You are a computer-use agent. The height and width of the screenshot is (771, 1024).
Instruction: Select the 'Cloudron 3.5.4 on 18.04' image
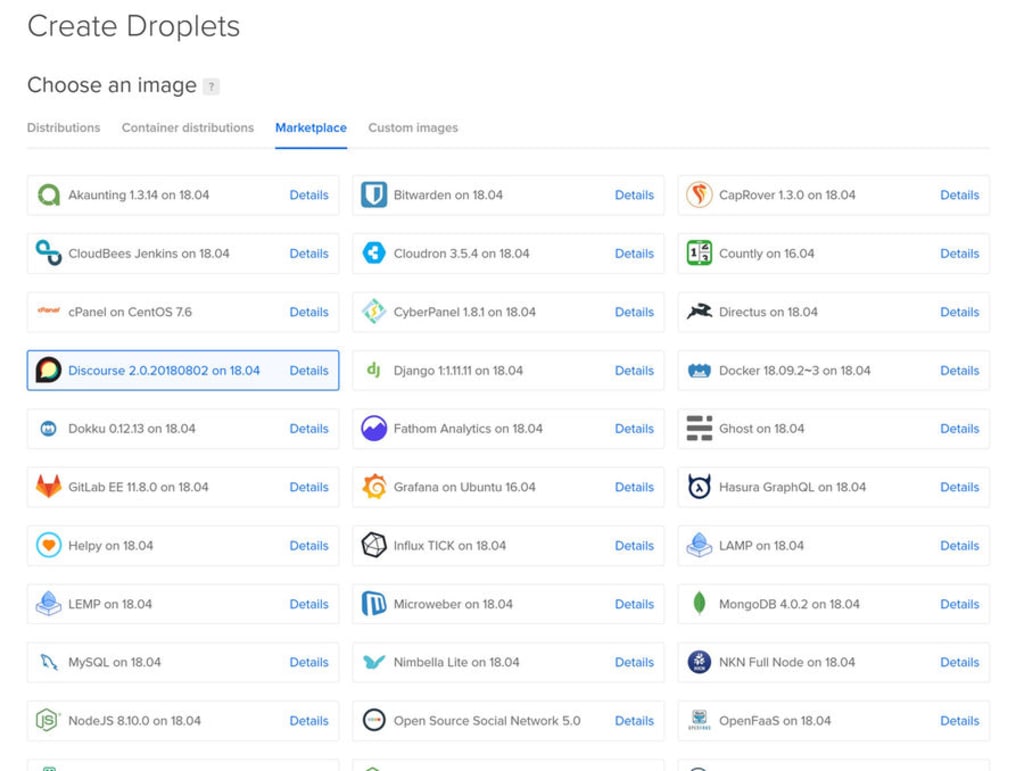click(508, 253)
